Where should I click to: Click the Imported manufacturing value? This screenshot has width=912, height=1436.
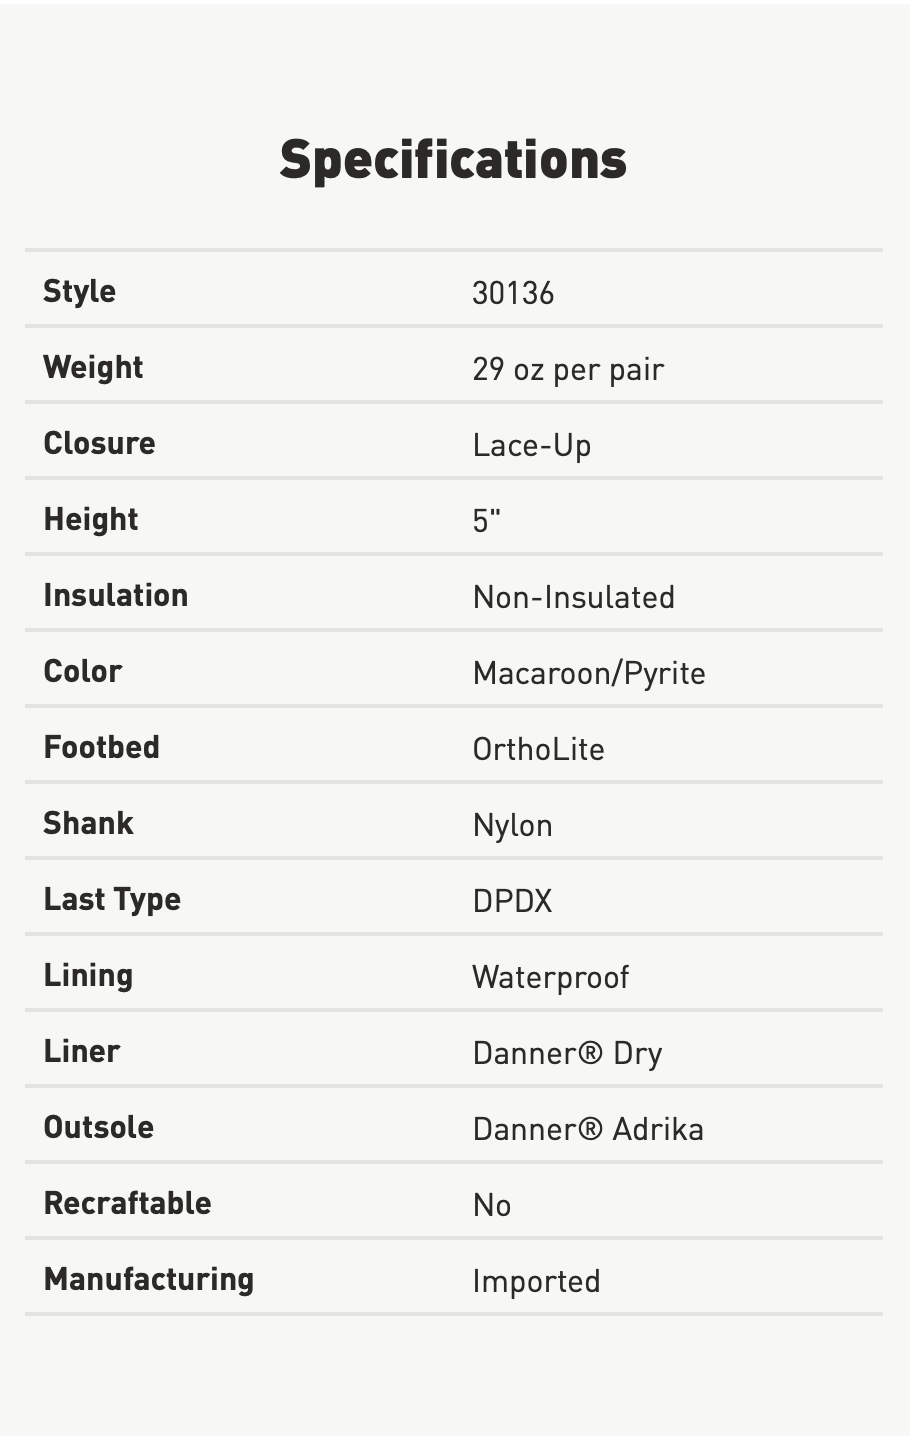click(537, 1281)
